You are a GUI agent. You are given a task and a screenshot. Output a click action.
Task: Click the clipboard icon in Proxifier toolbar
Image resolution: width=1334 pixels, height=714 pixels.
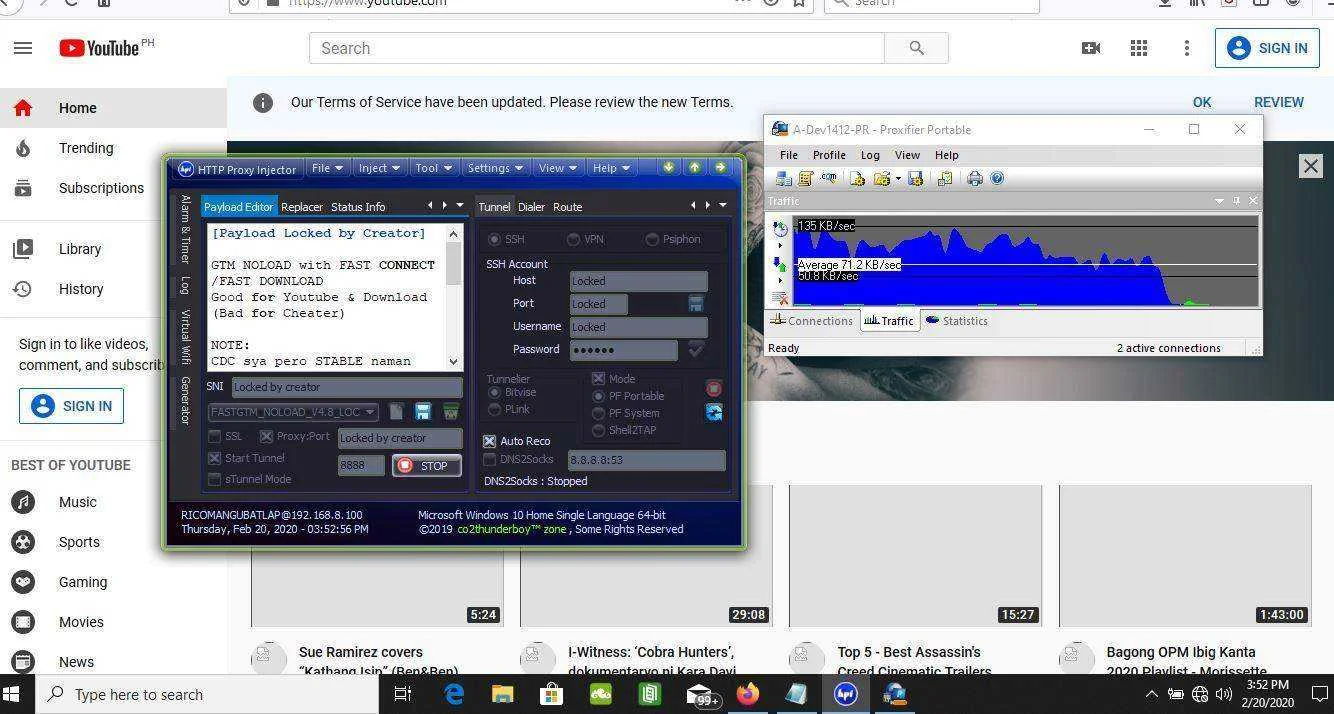pos(944,178)
